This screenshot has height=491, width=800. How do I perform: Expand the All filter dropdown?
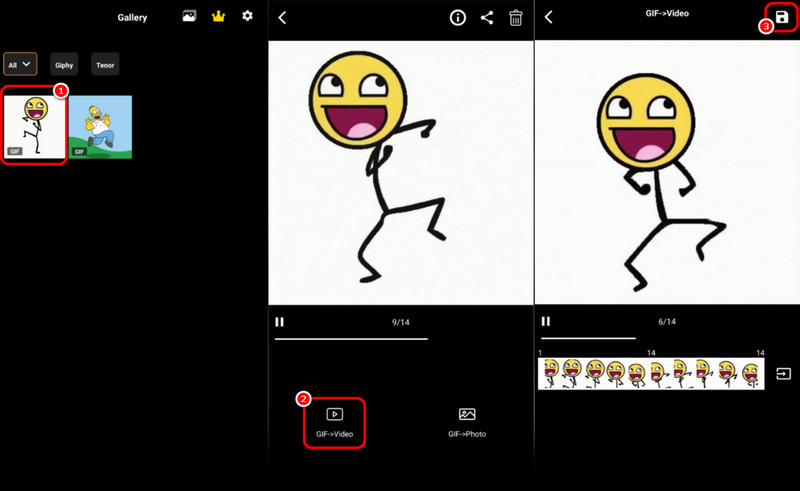coord(20,65)
